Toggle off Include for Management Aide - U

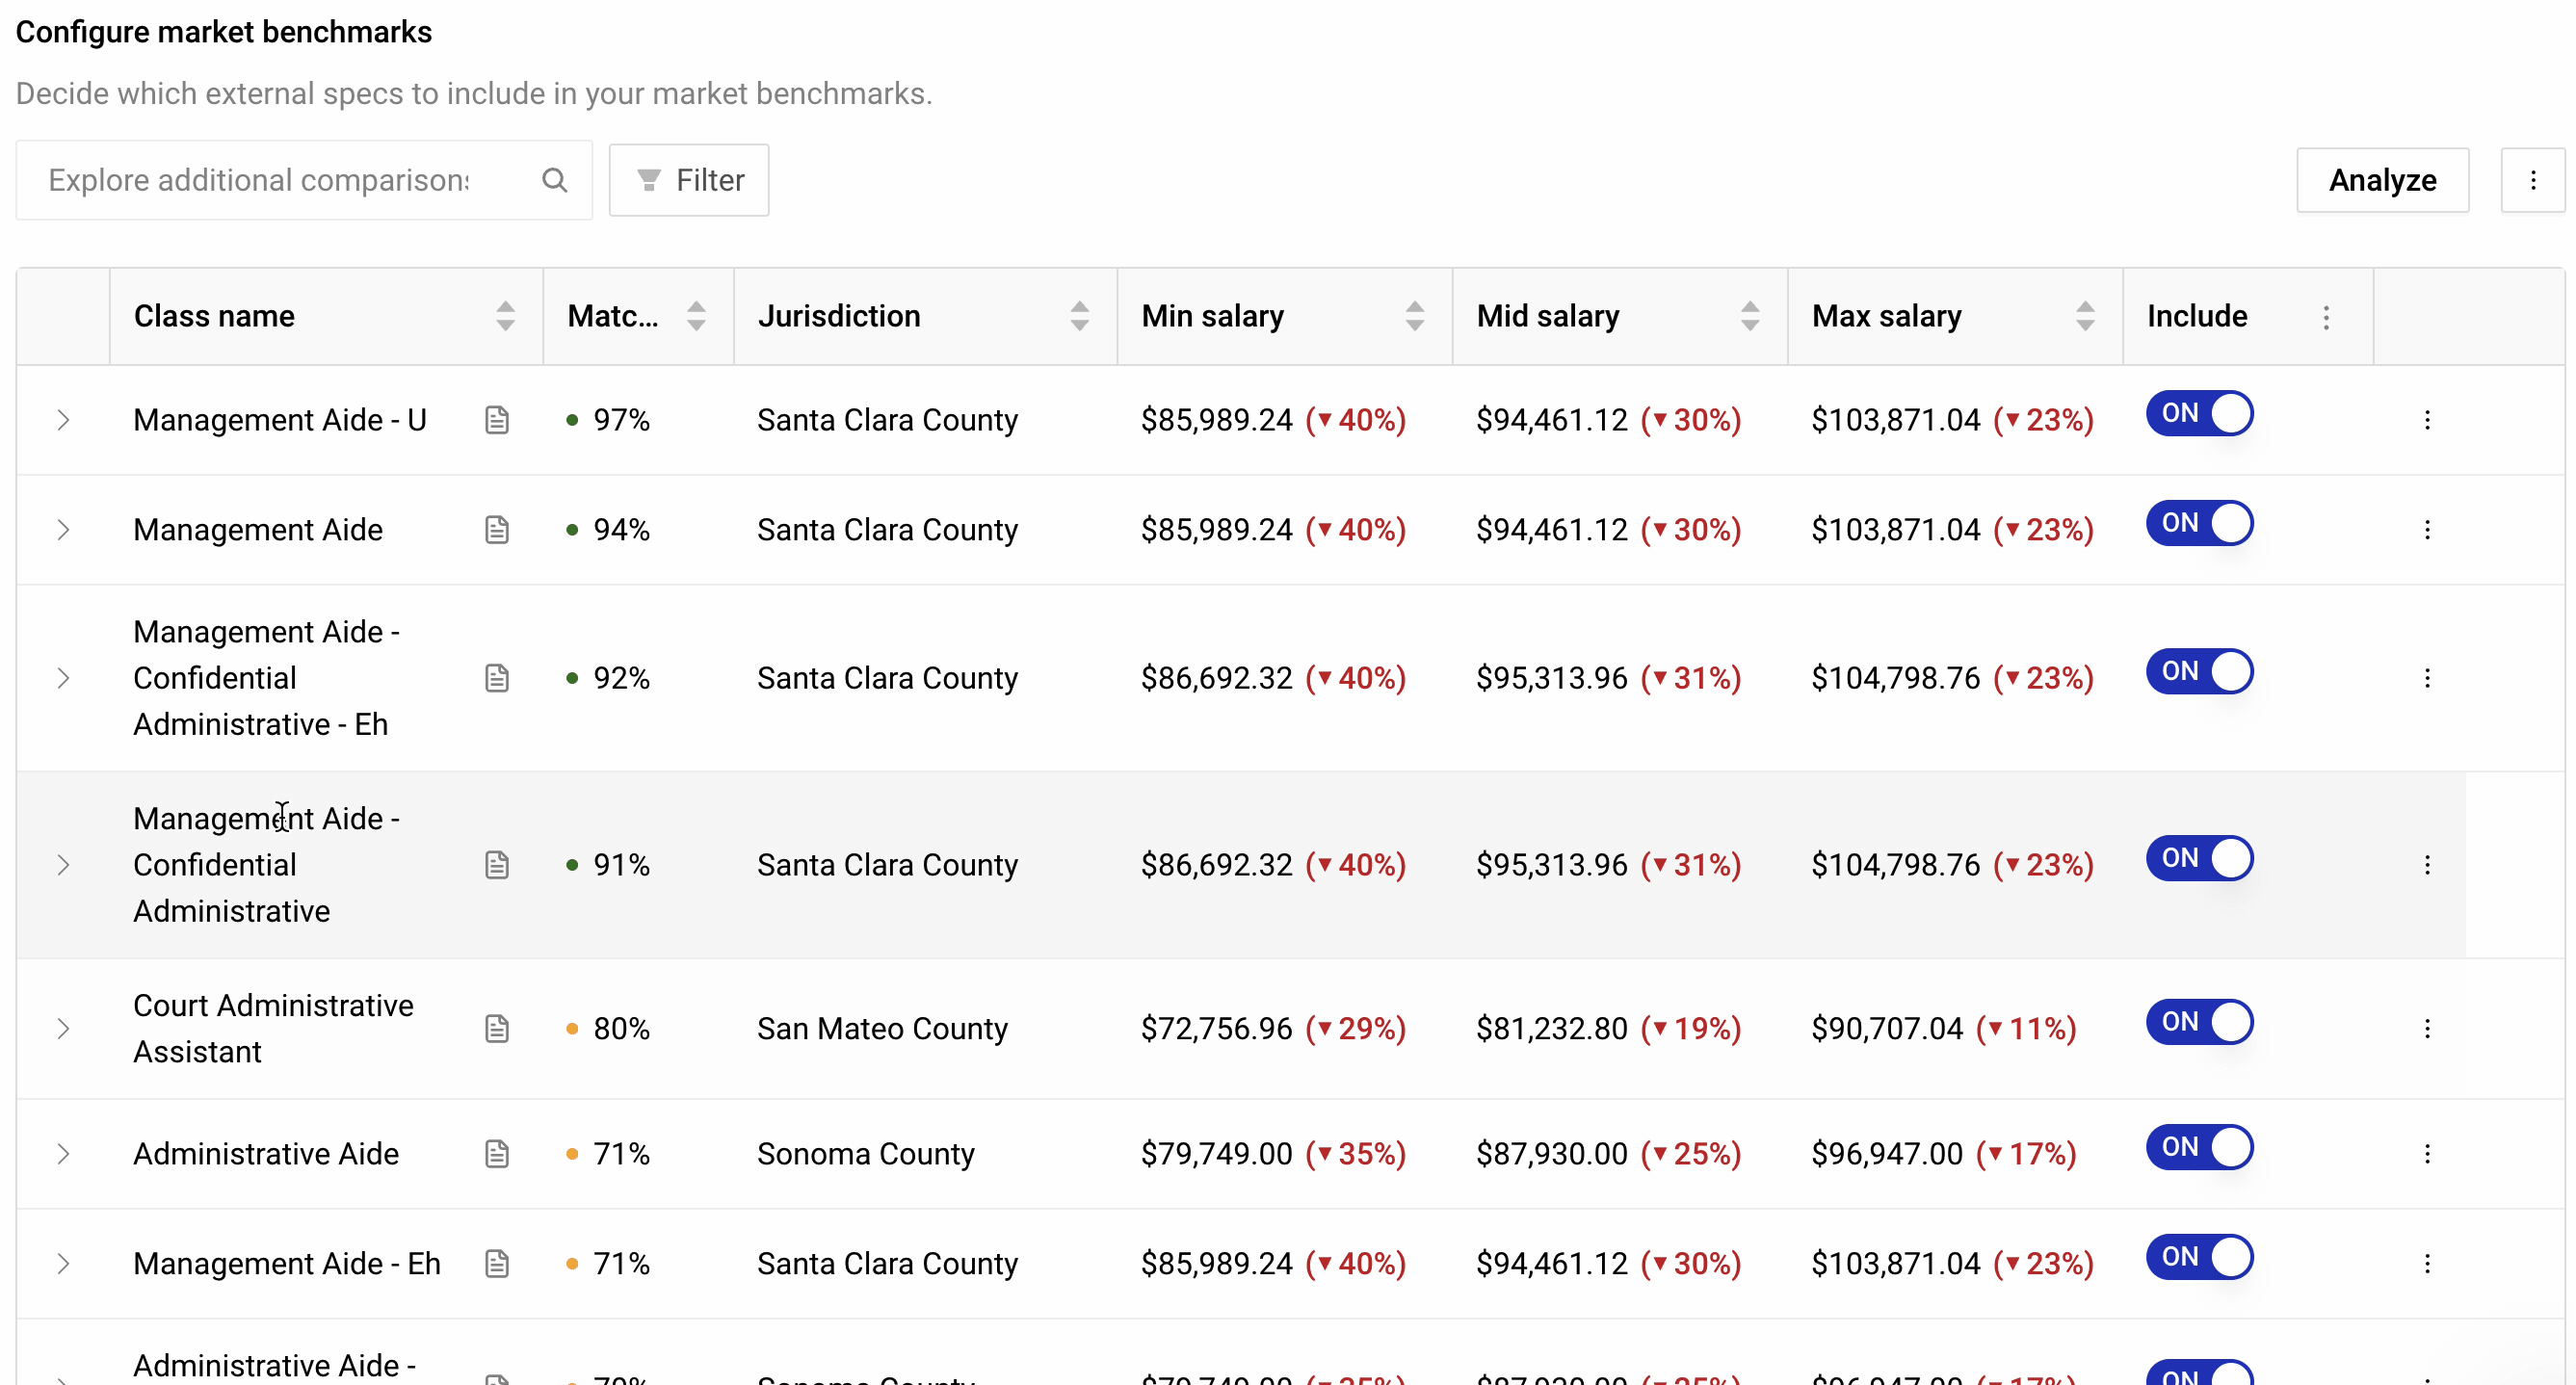pos(2199,414)
